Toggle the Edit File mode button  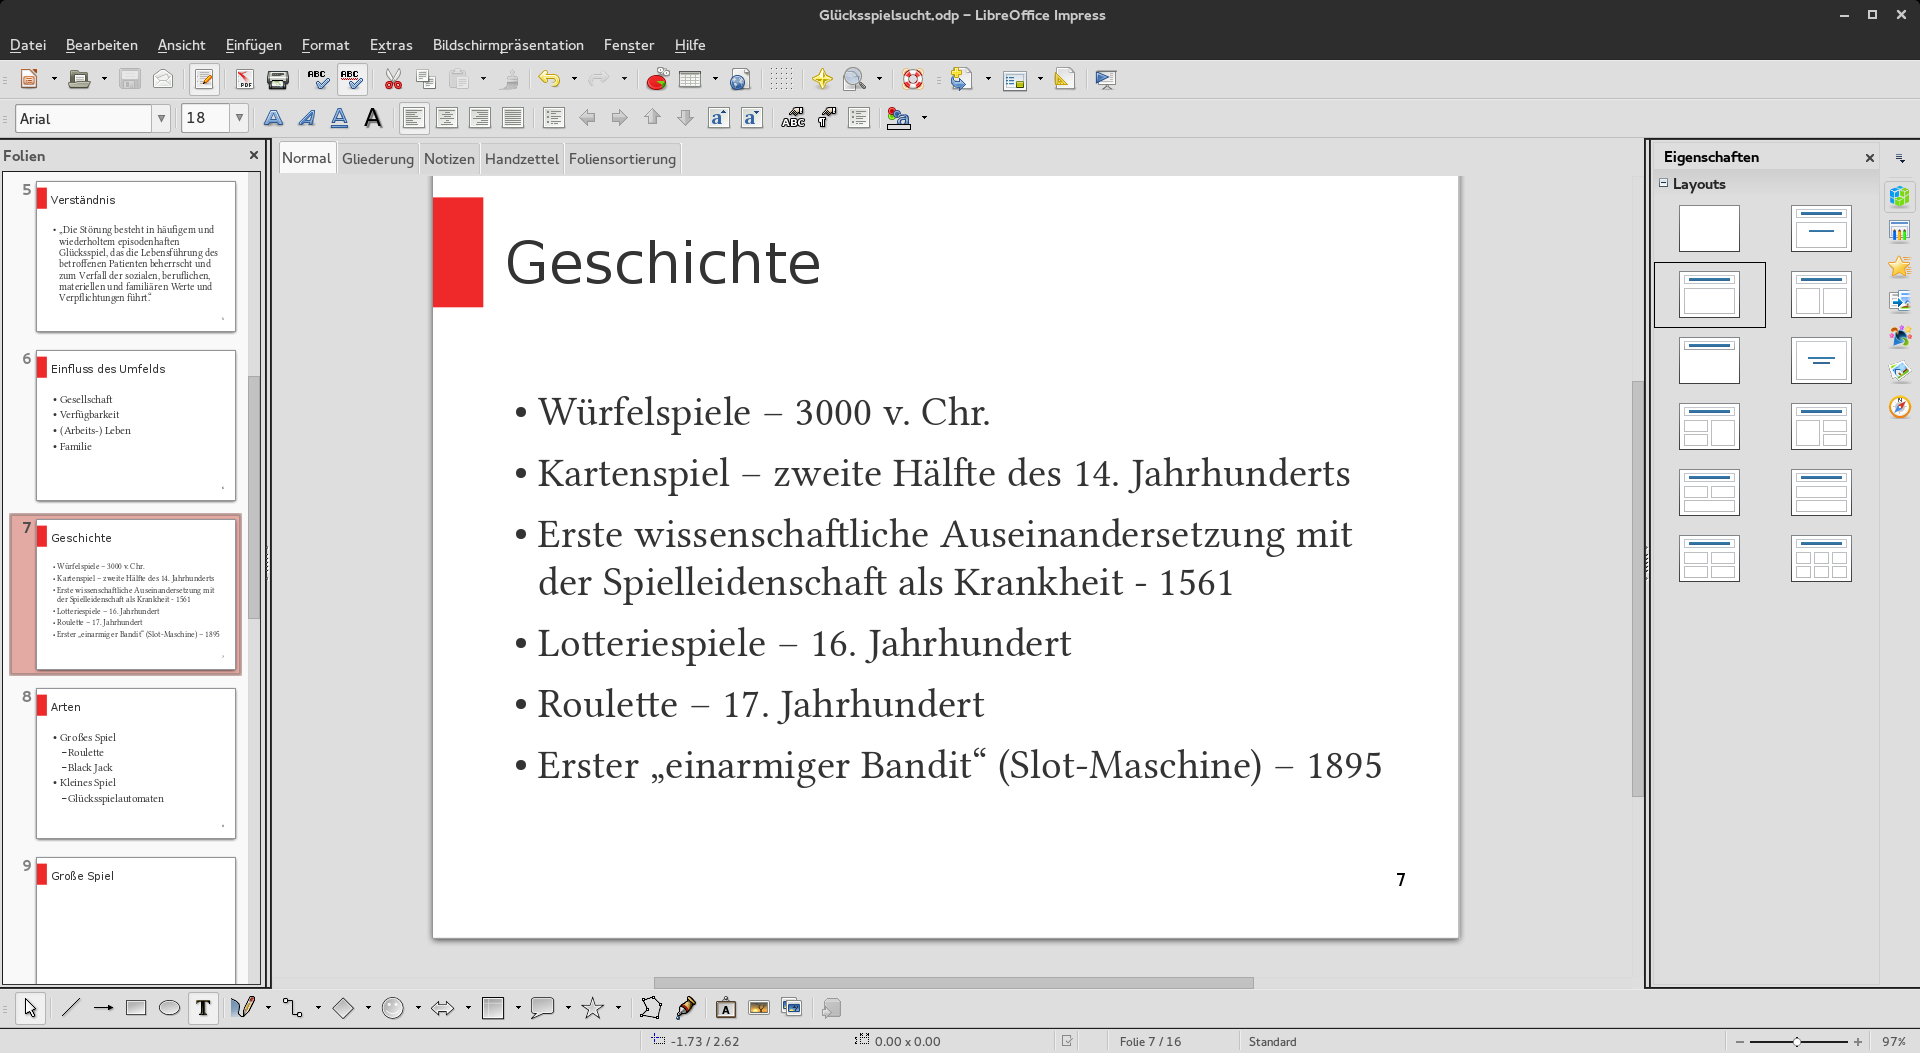tap(204, 80)
